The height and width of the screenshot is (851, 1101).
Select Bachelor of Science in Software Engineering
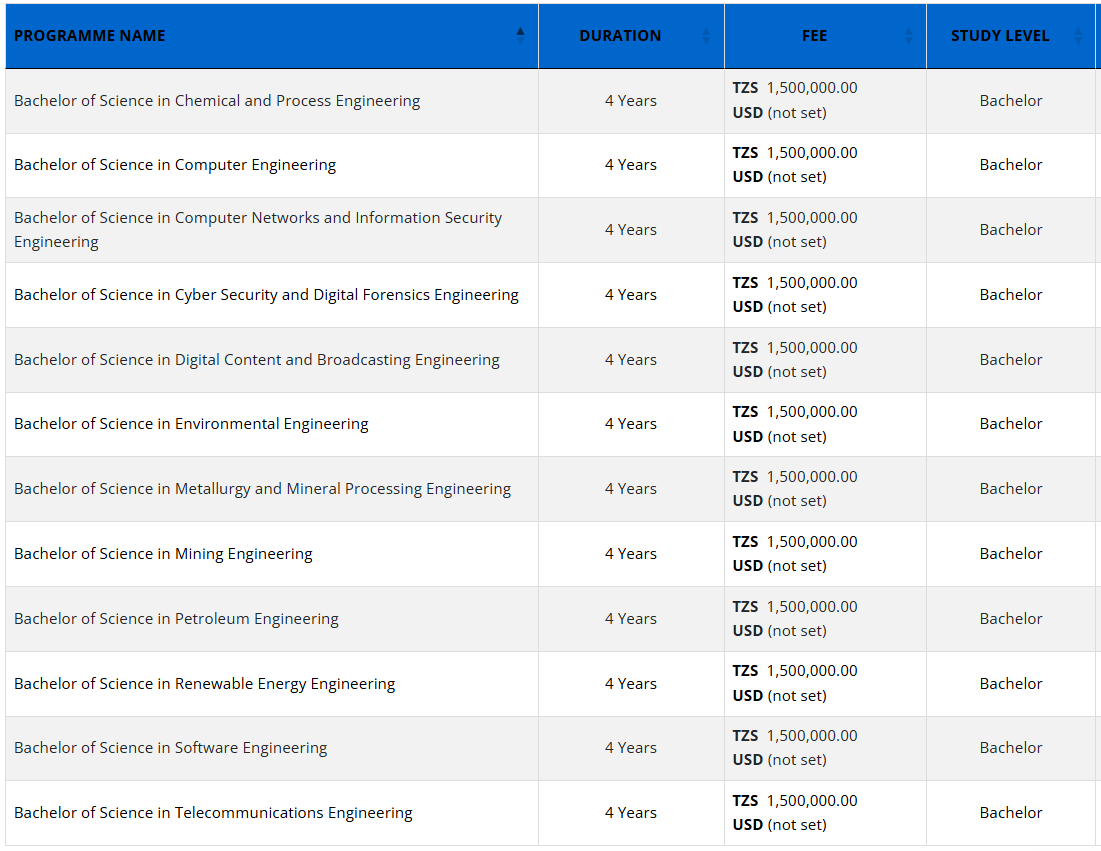[171, 748]
